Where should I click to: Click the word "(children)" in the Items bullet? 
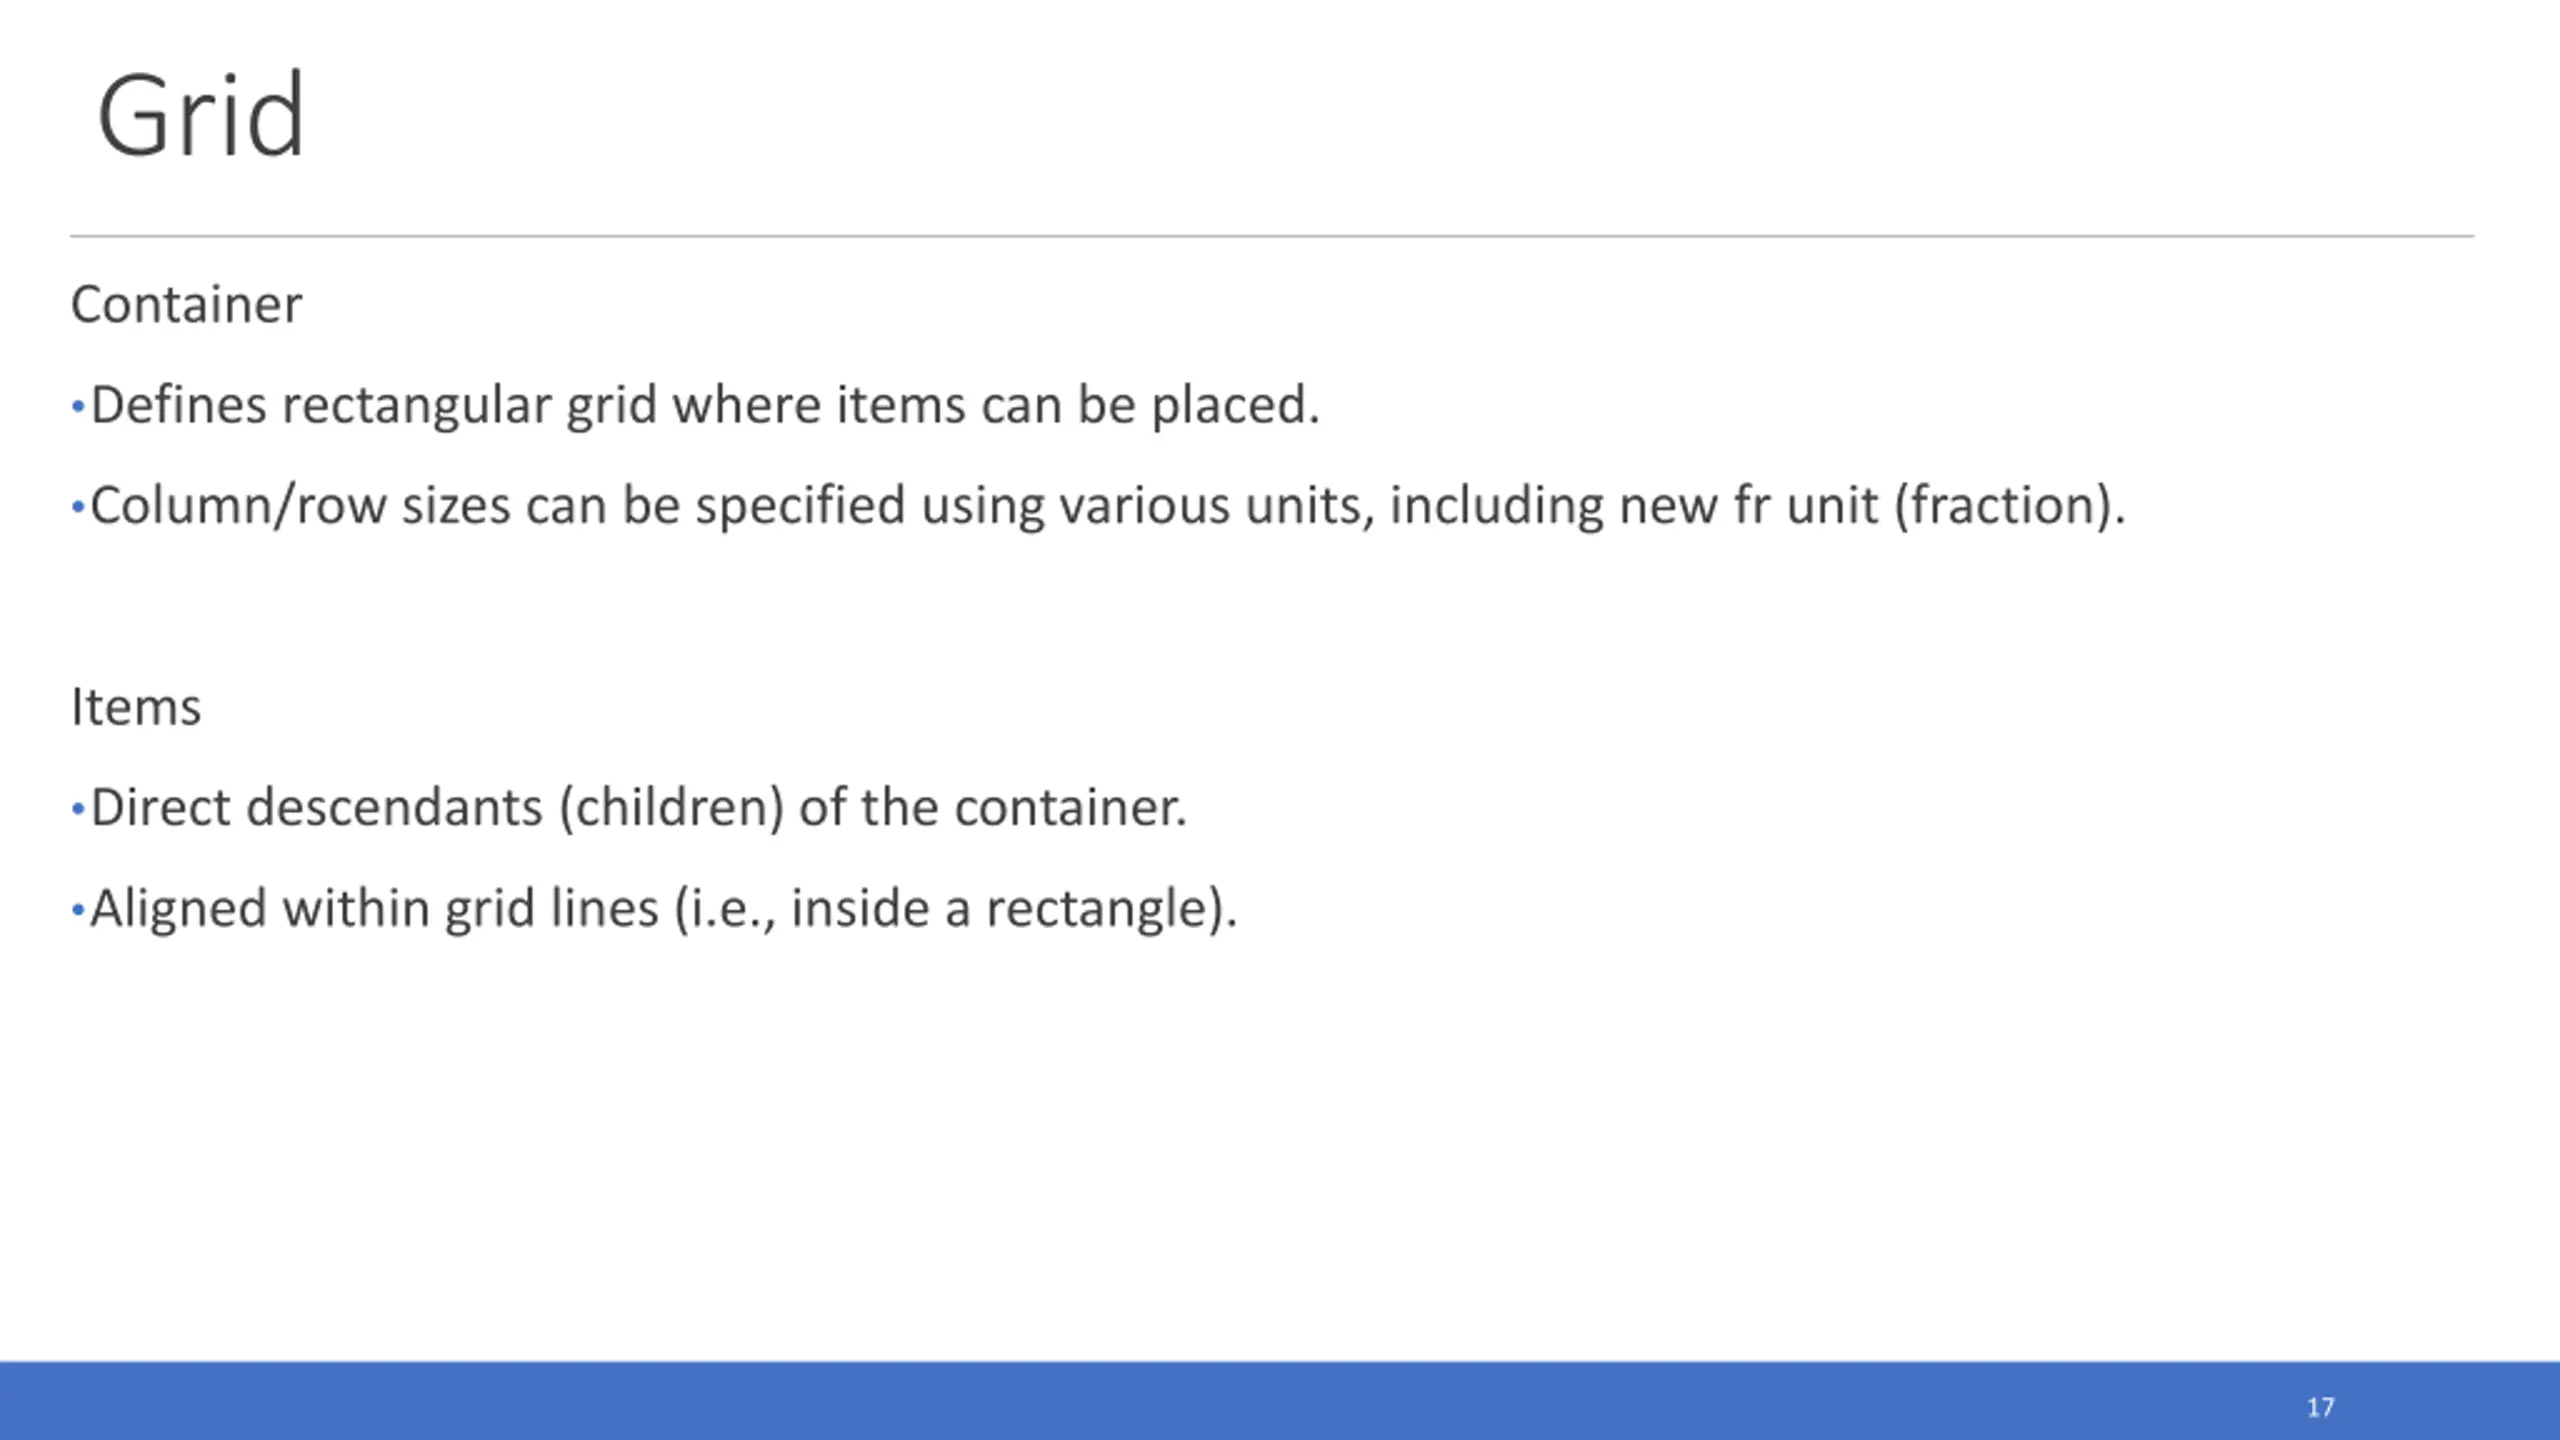671,808
